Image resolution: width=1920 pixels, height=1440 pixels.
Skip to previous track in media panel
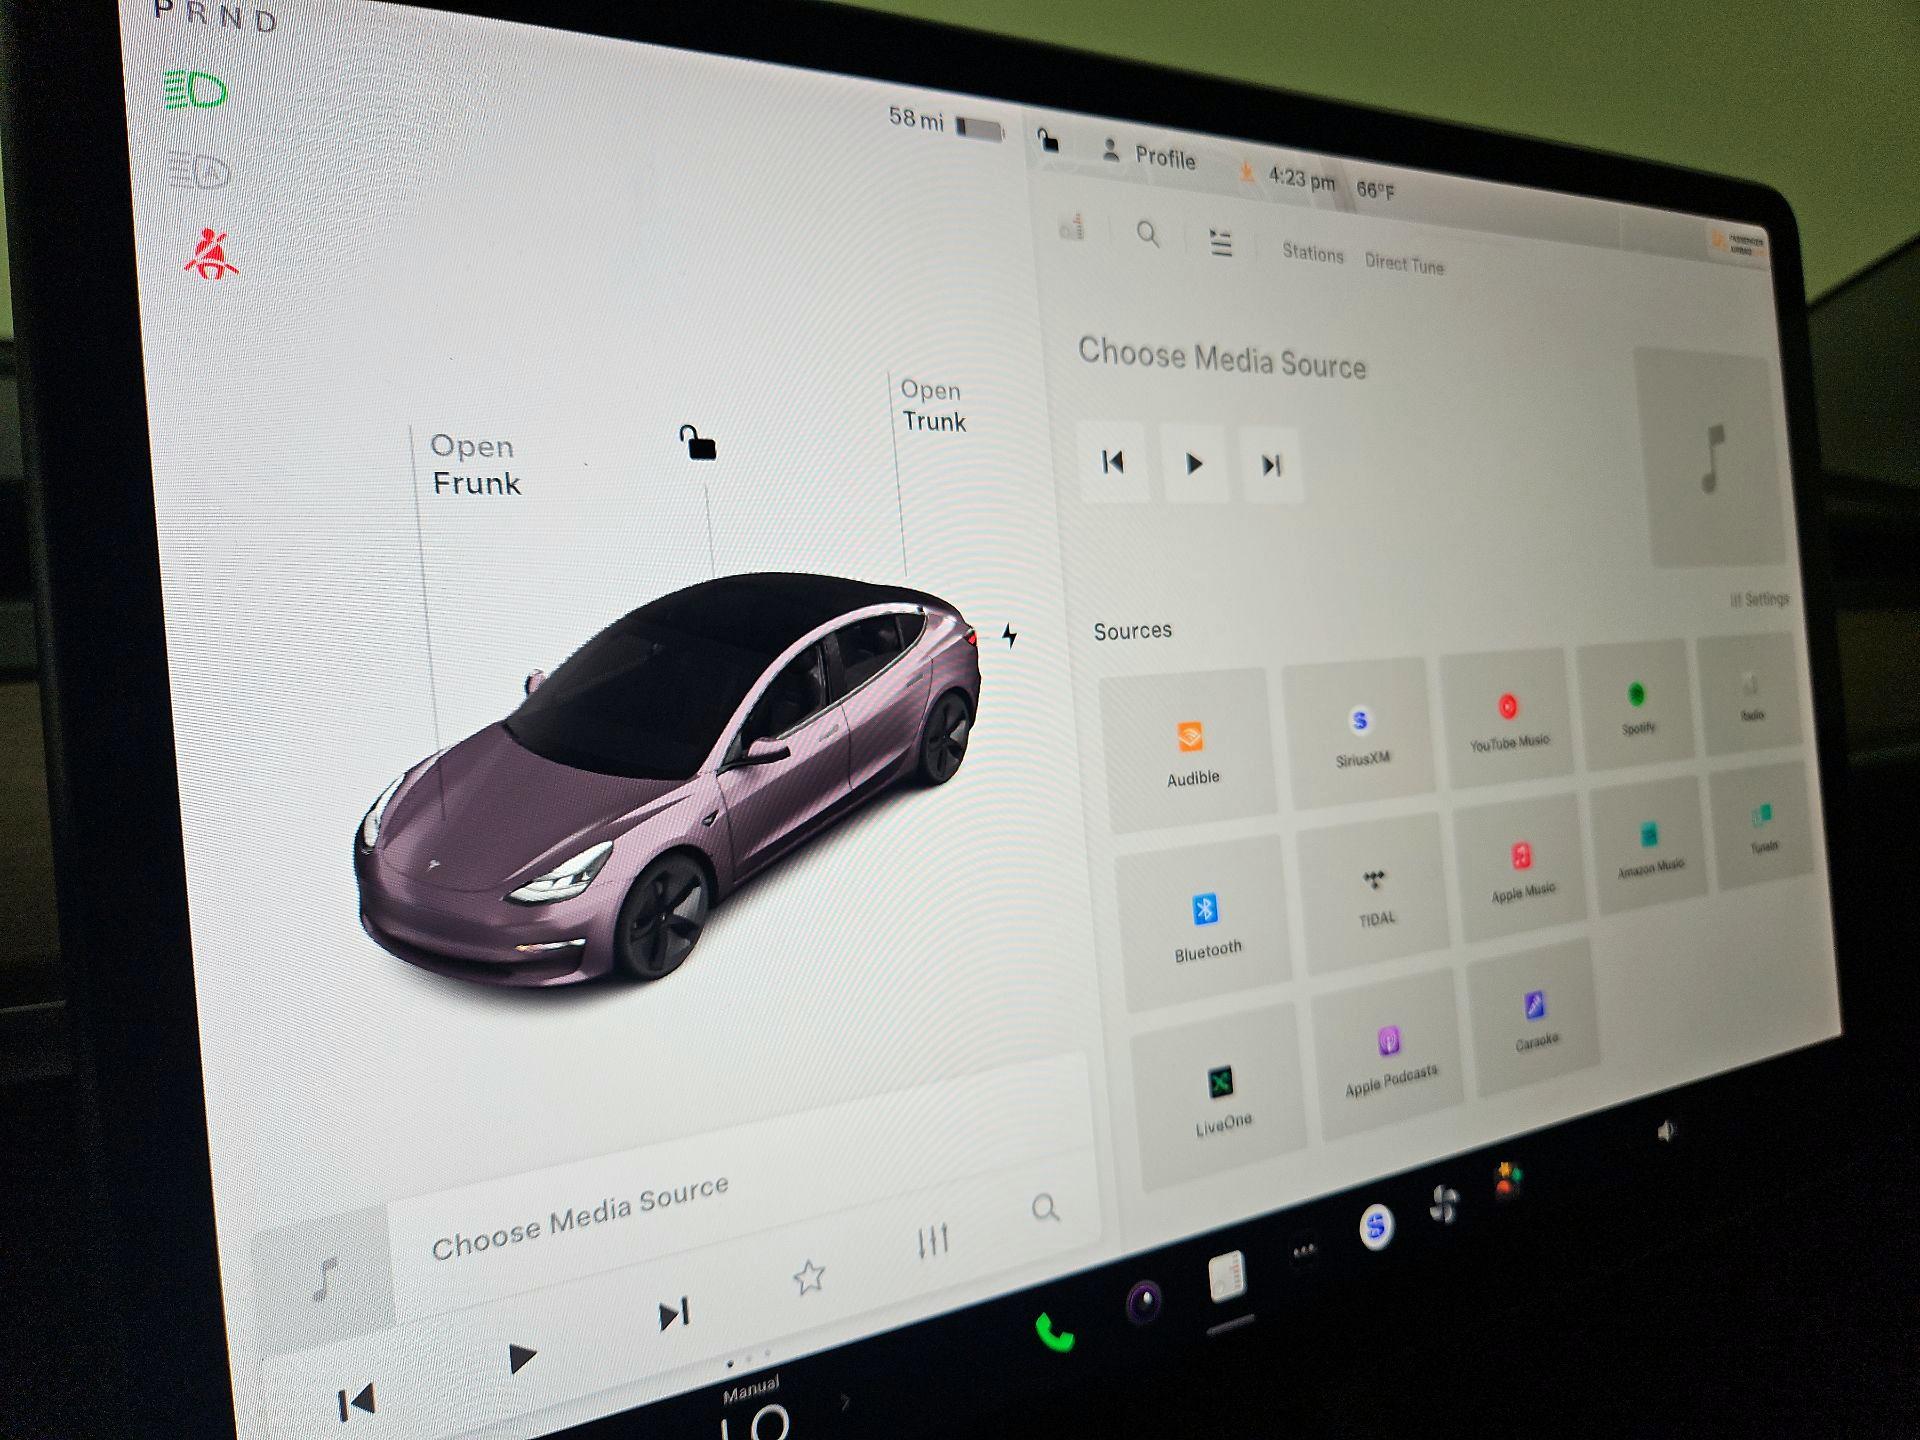point(1113,462)
